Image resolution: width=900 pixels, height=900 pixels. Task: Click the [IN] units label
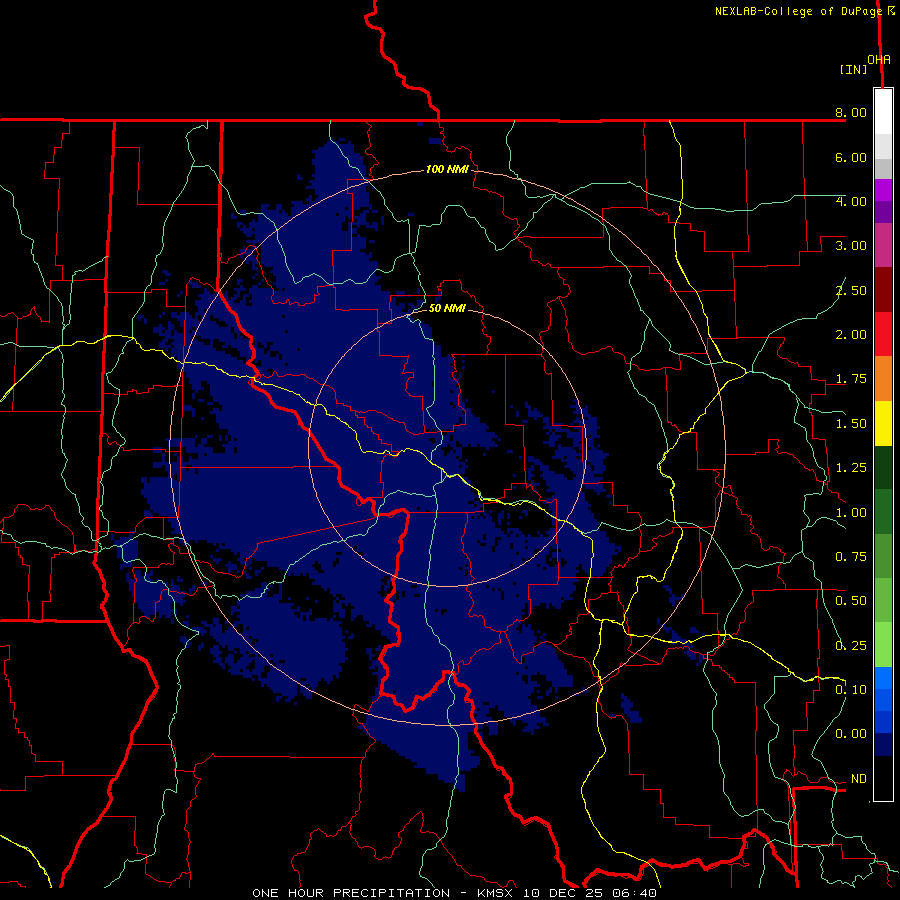tap(853, 69)
